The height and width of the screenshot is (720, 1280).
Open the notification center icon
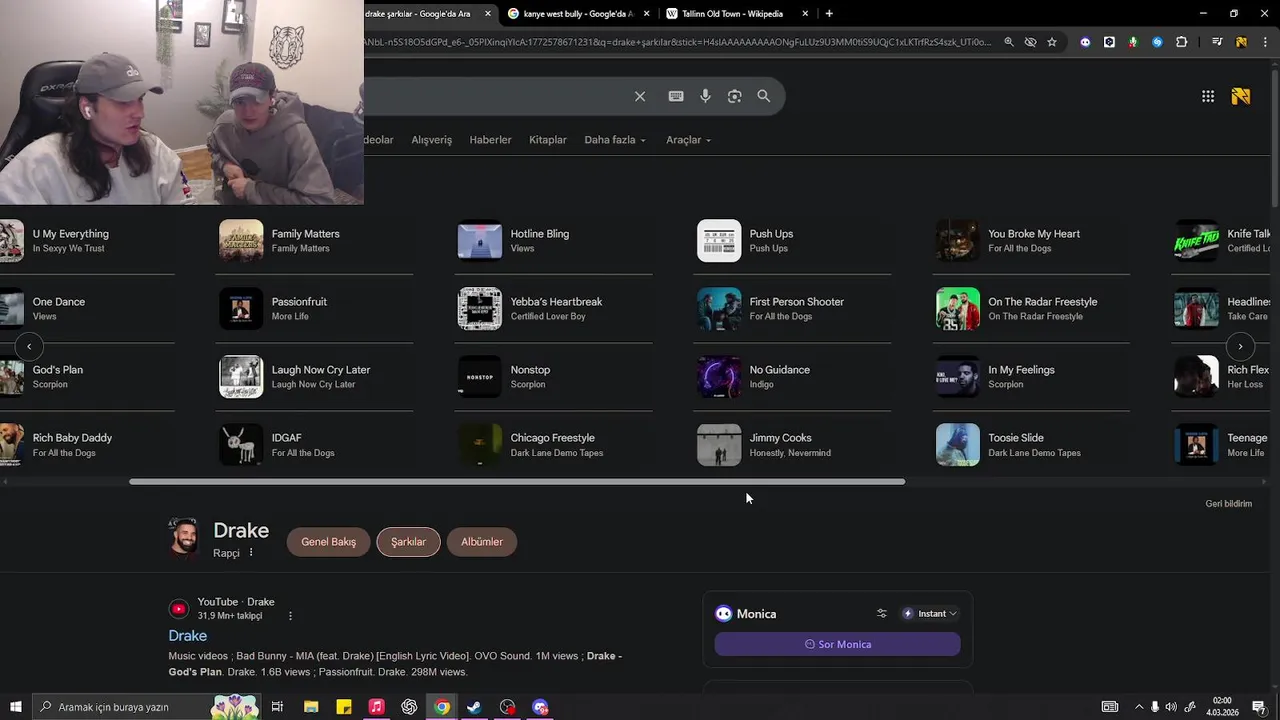pos(1259,707)
